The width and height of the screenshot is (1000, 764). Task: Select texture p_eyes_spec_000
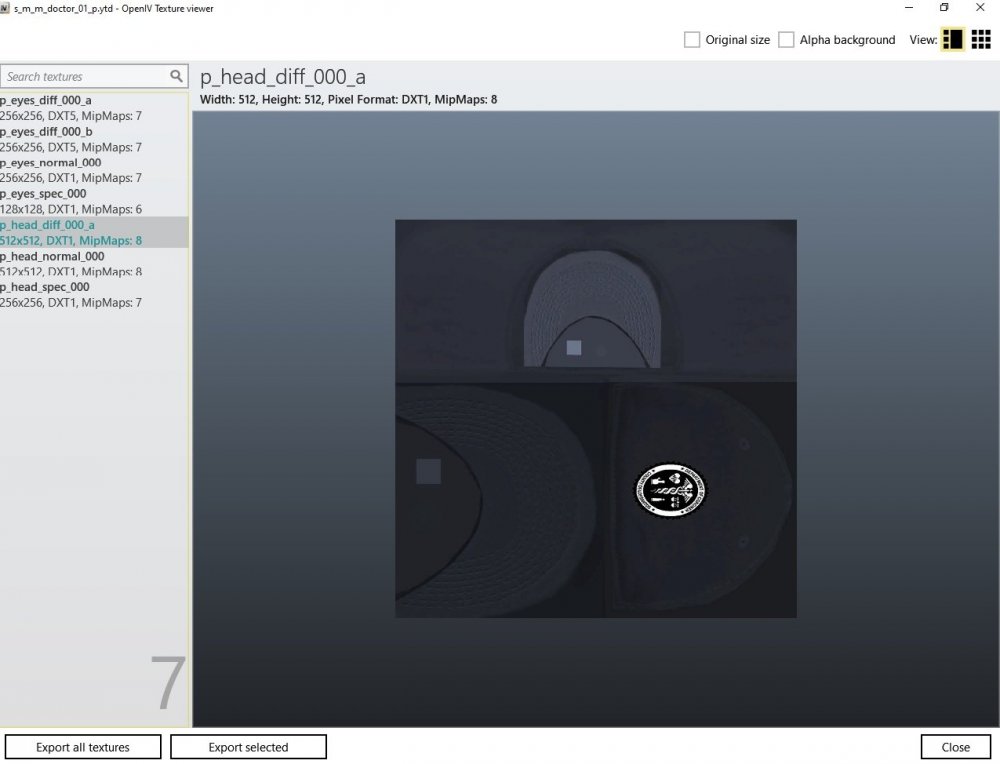click(x=94, y=202)
